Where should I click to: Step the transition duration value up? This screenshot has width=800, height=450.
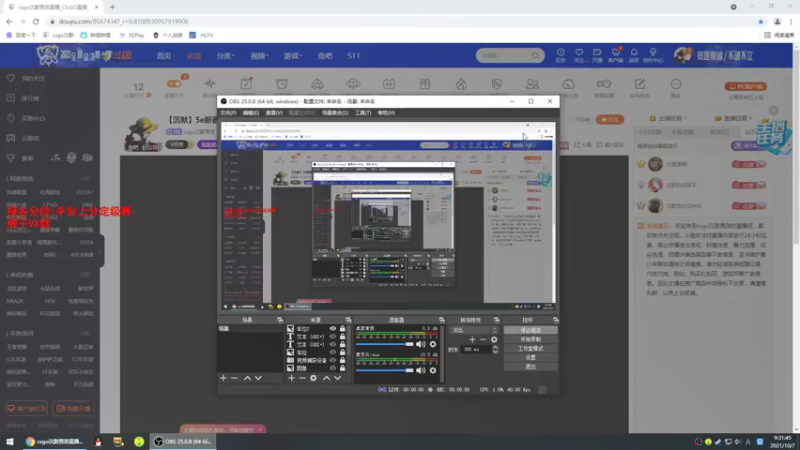pyautogui.click(x=495, y=347)
